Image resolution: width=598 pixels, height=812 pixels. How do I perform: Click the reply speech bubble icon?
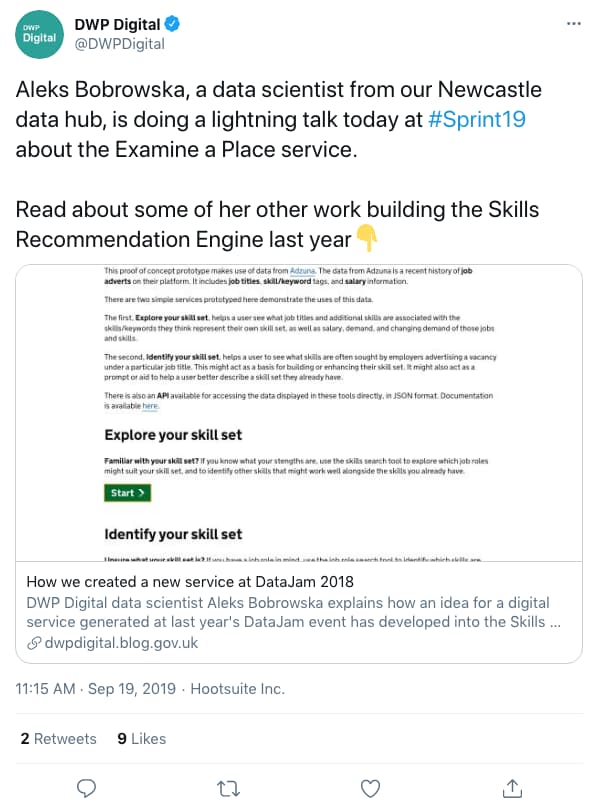tap(86, 788)
